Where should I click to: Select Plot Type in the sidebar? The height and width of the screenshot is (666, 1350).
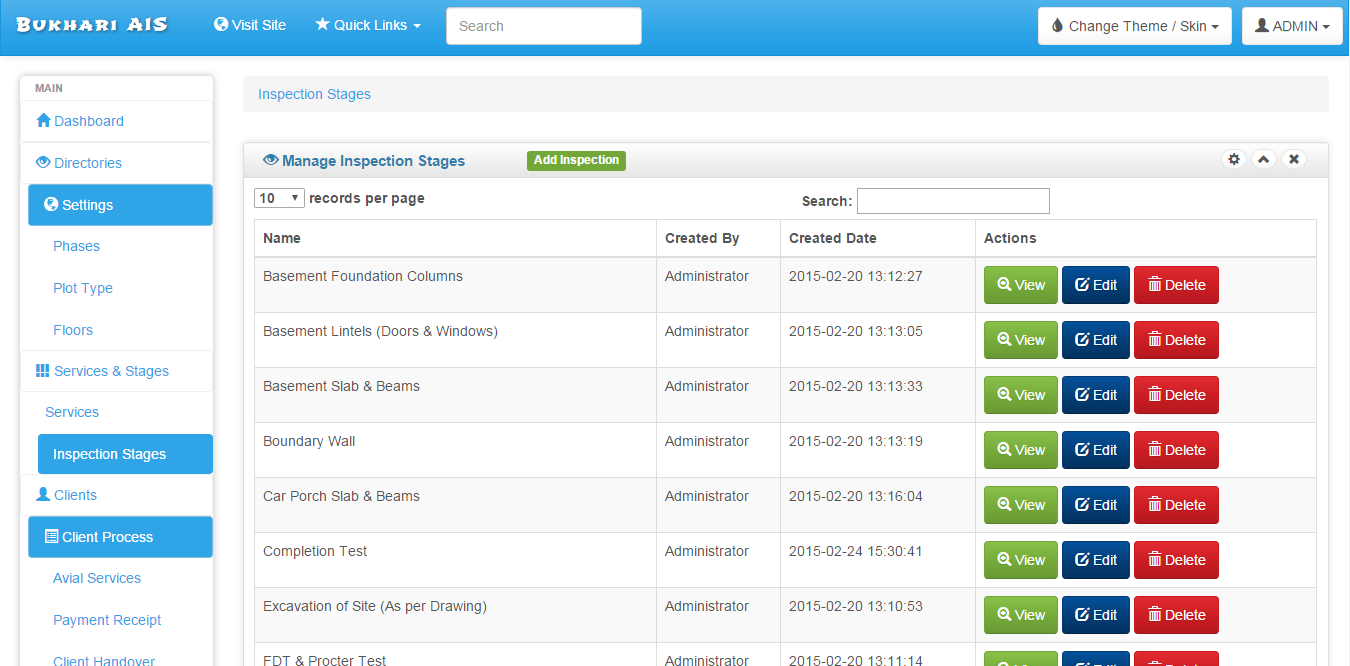point(83,288)
